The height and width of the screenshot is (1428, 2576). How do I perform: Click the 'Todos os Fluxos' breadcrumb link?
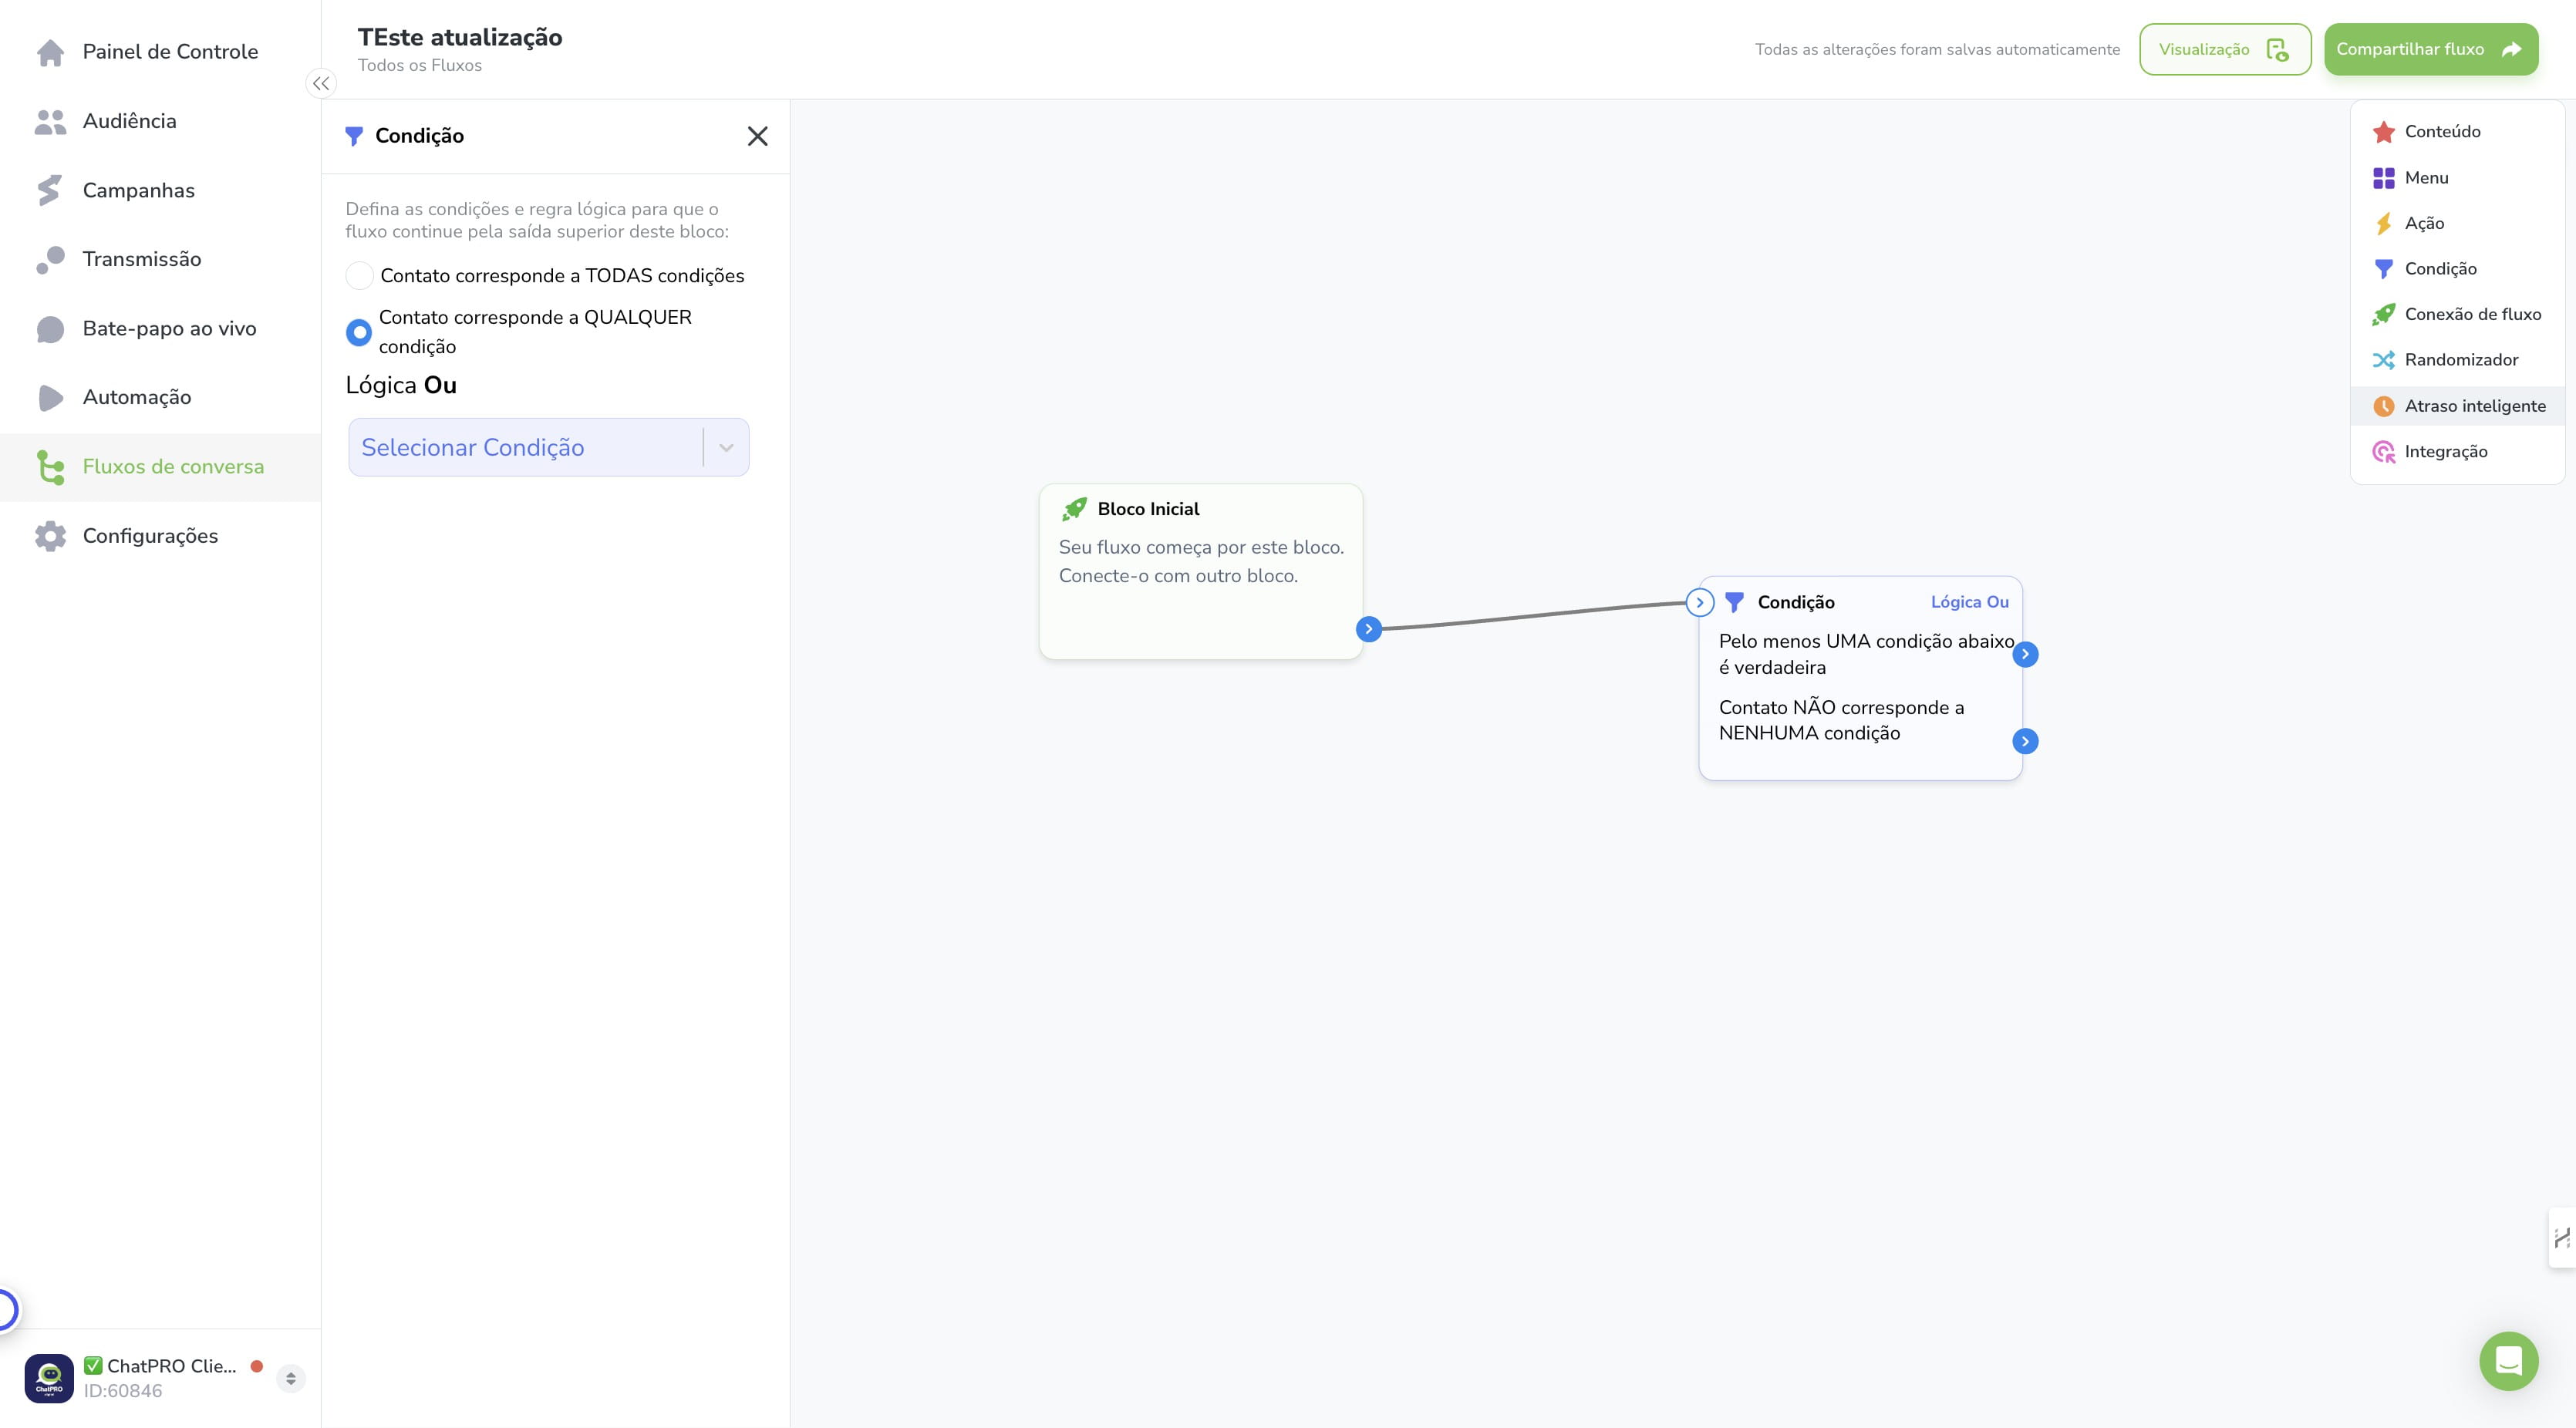(x=420, y=66)
